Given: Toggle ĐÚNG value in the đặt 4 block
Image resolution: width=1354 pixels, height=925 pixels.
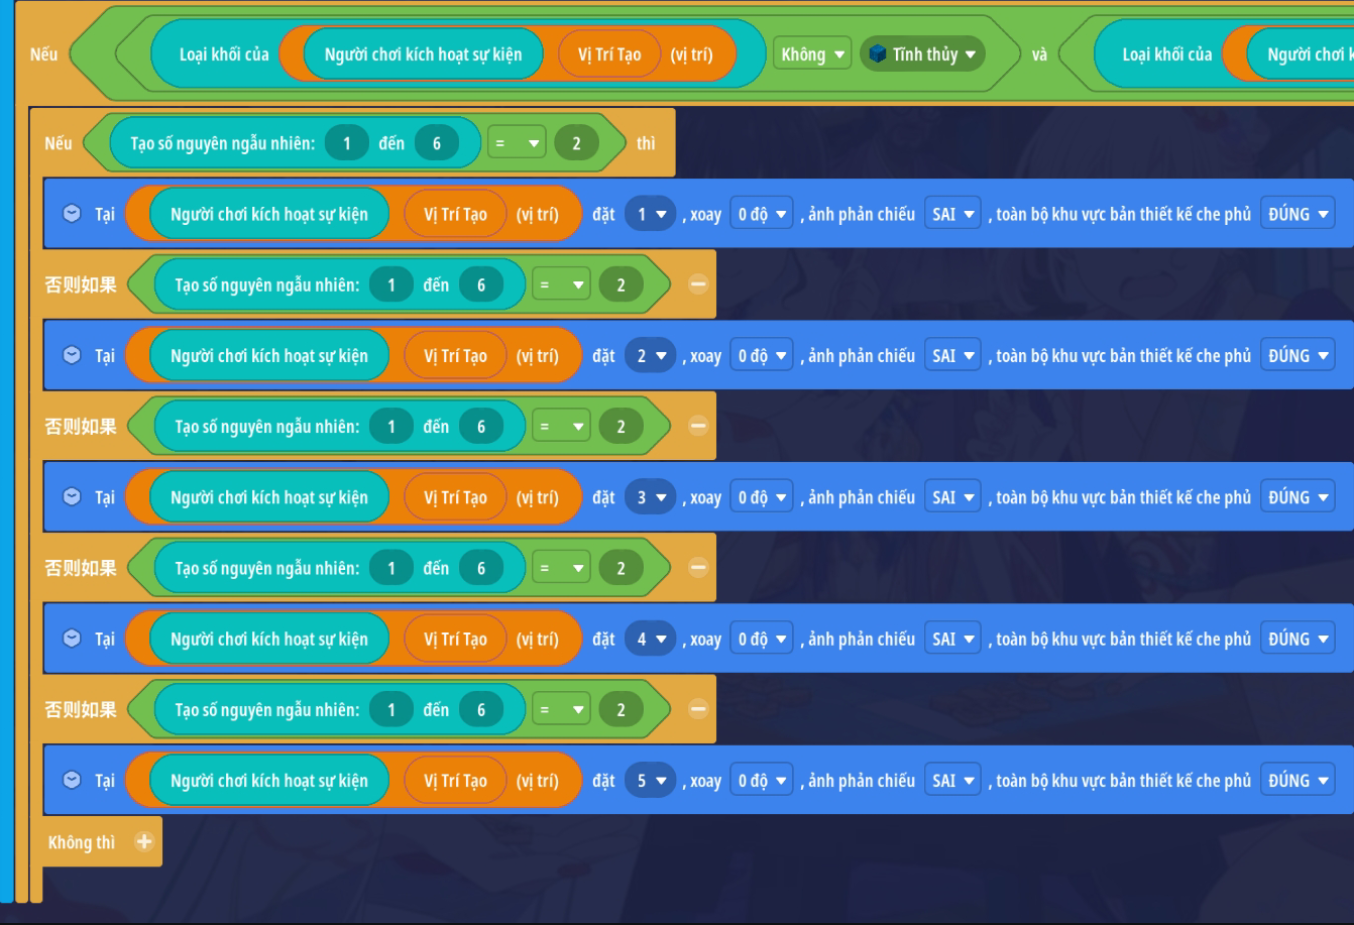Looking at the screenshot, I should click(1297, 639).
